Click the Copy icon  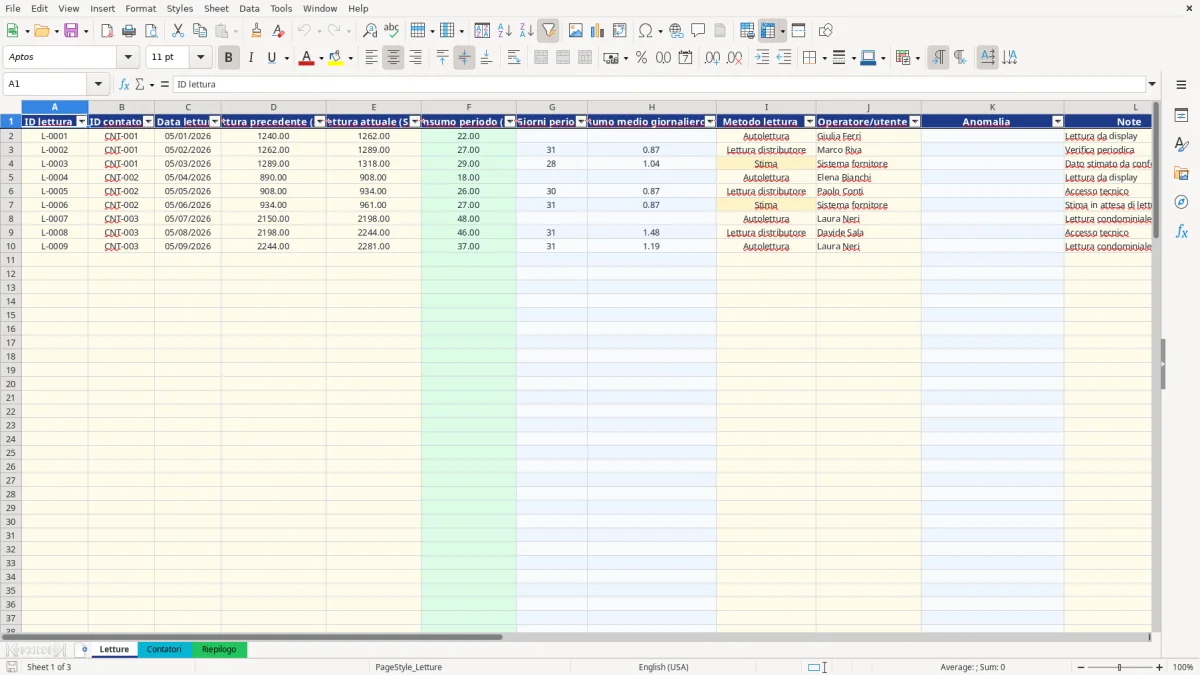coord(200,31)
